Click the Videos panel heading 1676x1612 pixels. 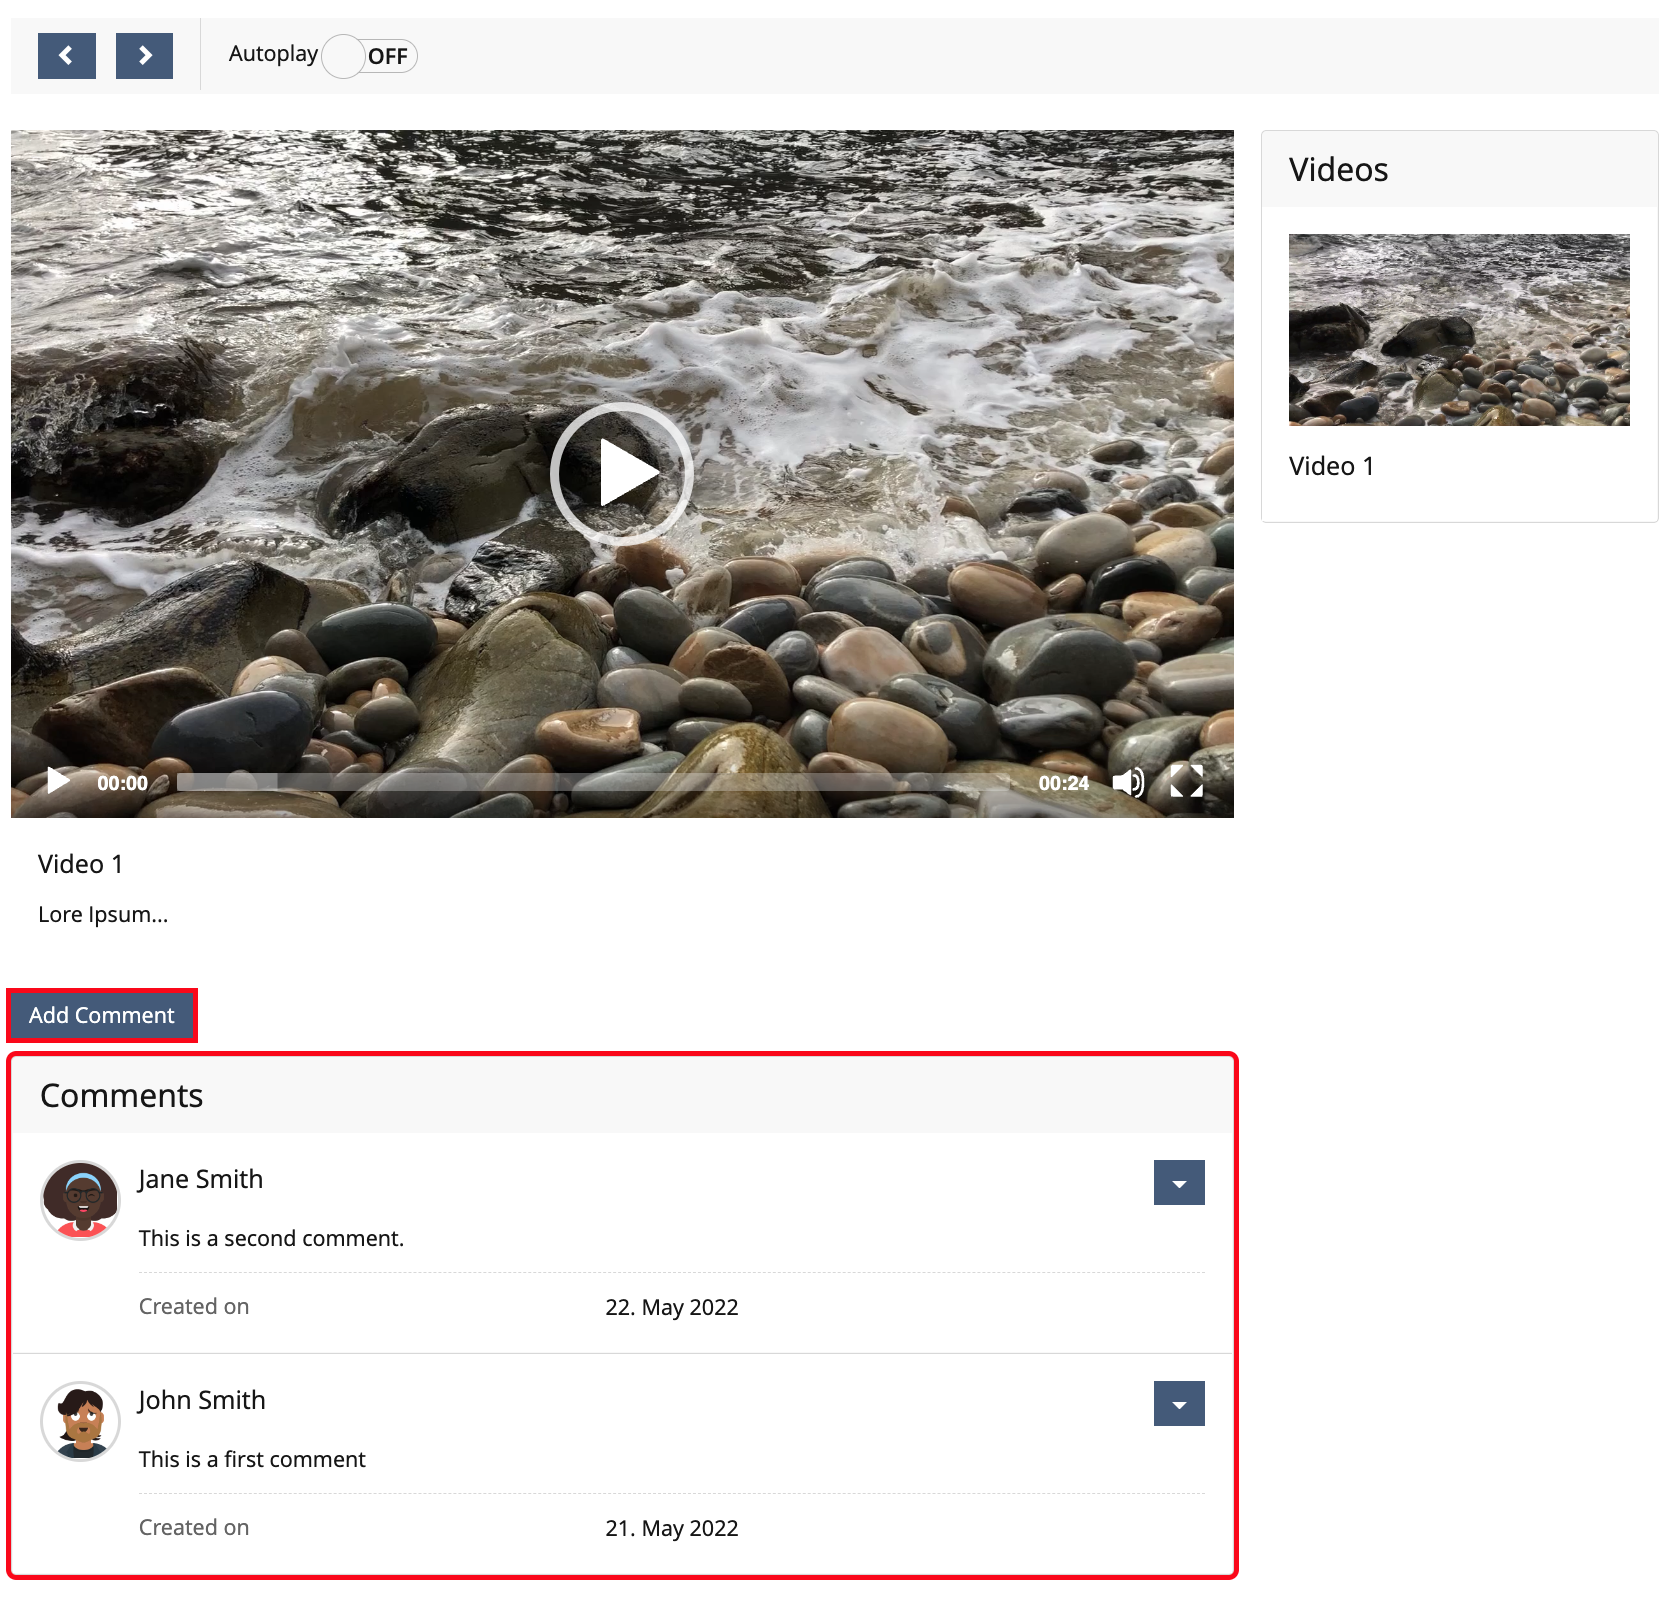(1338, 170)
